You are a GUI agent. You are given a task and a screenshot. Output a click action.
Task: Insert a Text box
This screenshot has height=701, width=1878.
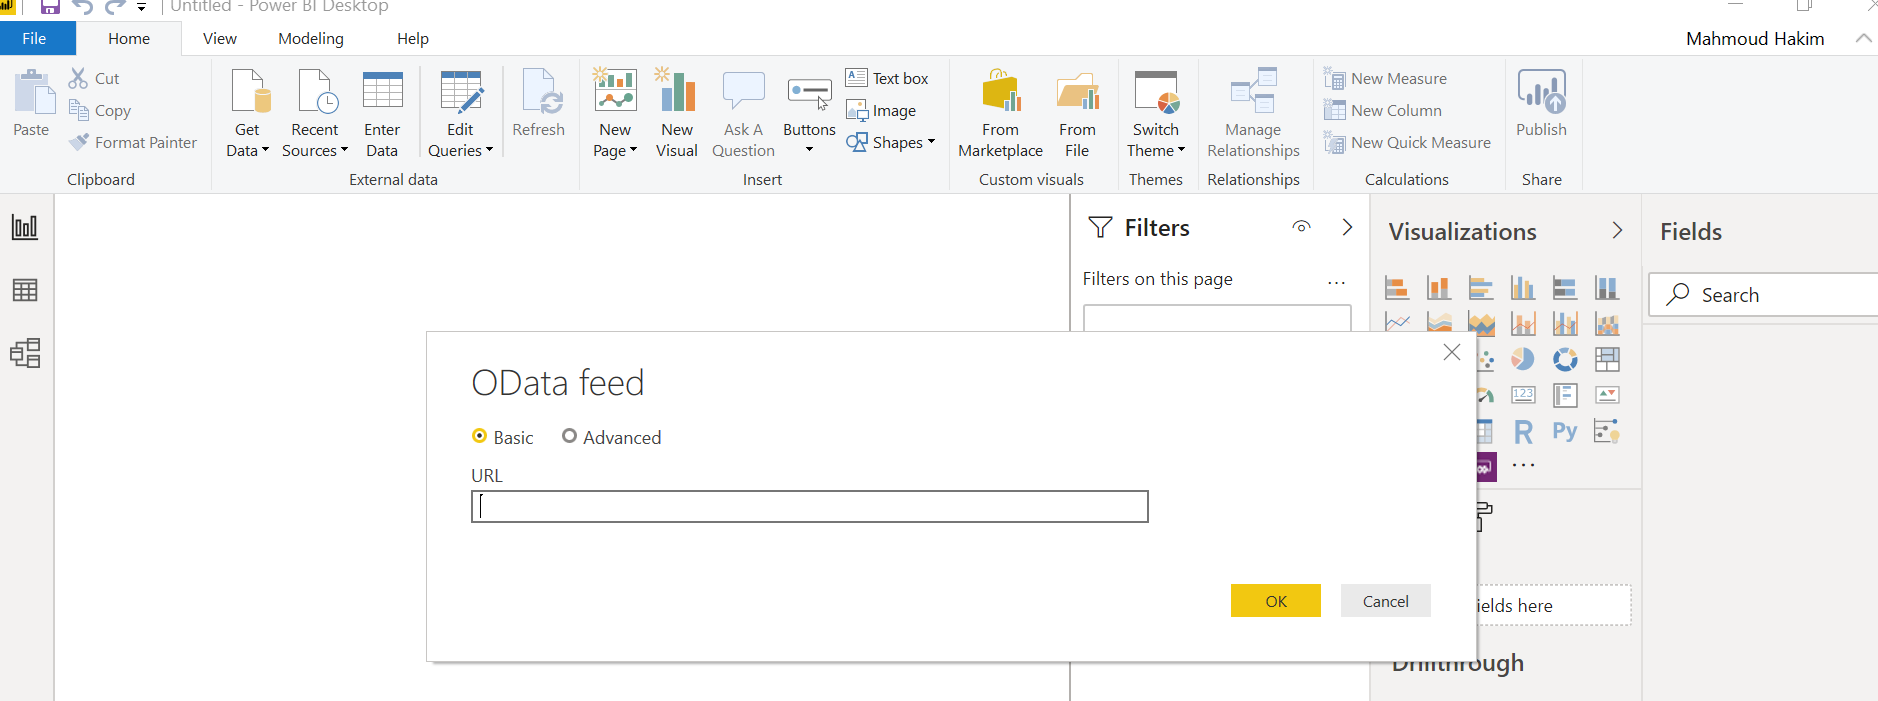(x=887, y=78)
